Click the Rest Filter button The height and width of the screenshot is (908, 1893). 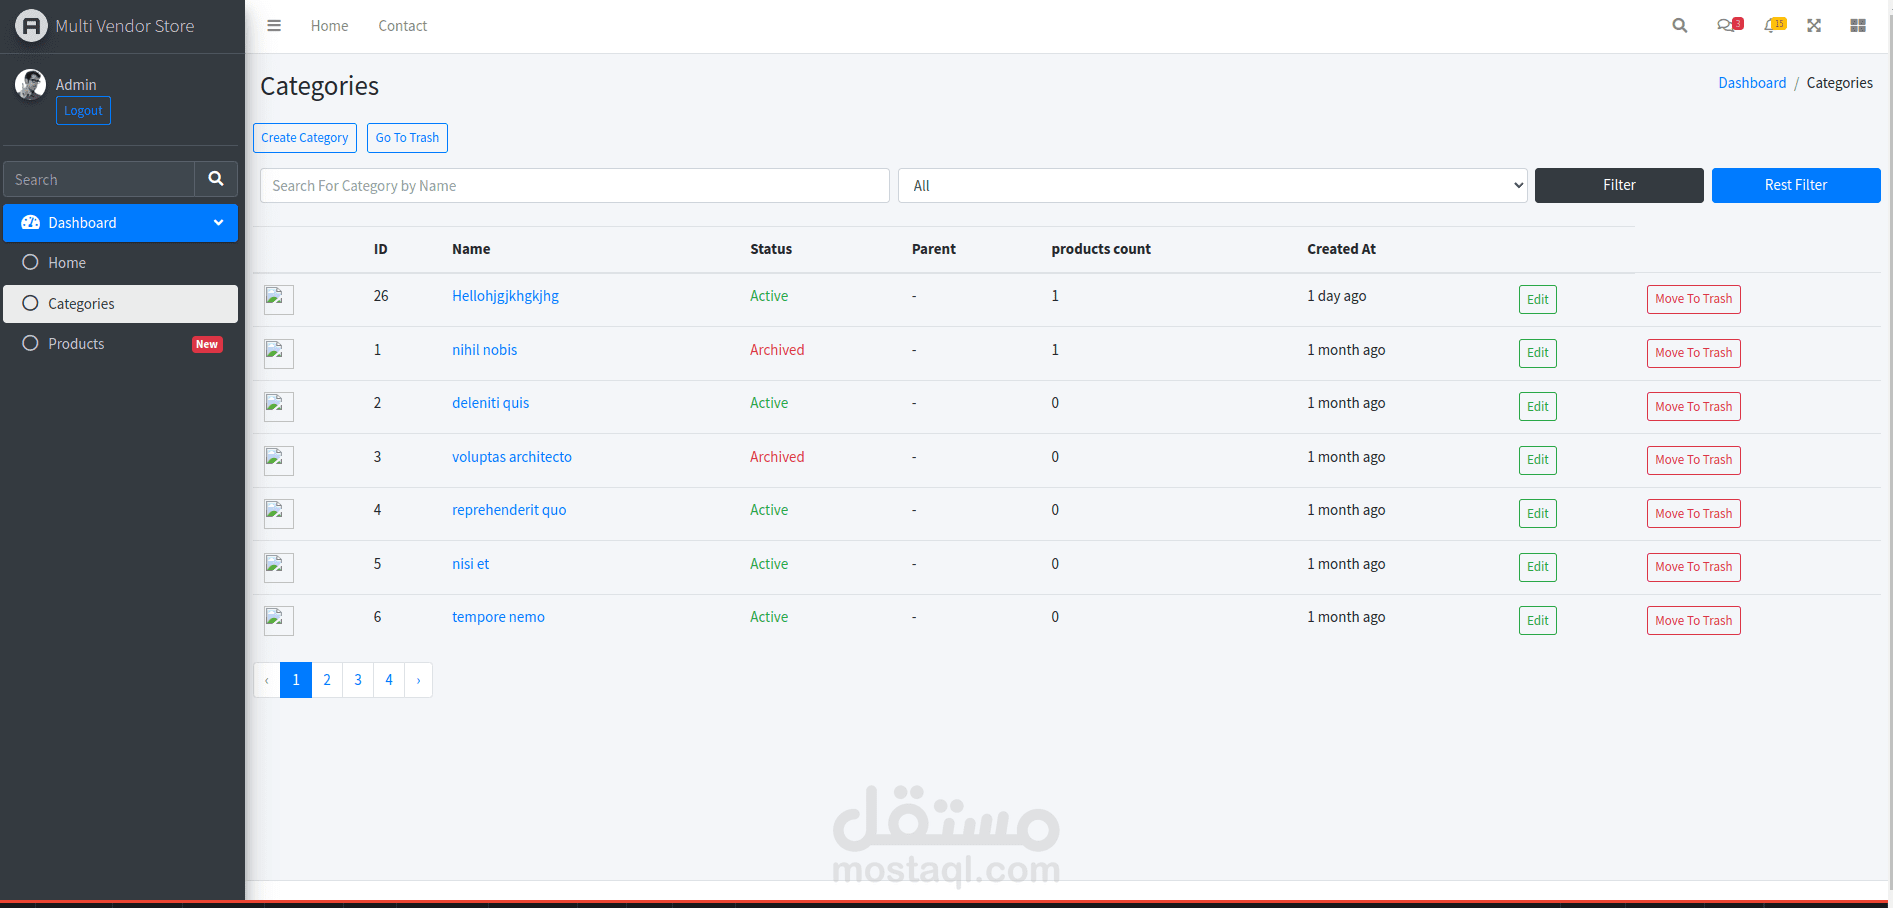pos(1796,185)
